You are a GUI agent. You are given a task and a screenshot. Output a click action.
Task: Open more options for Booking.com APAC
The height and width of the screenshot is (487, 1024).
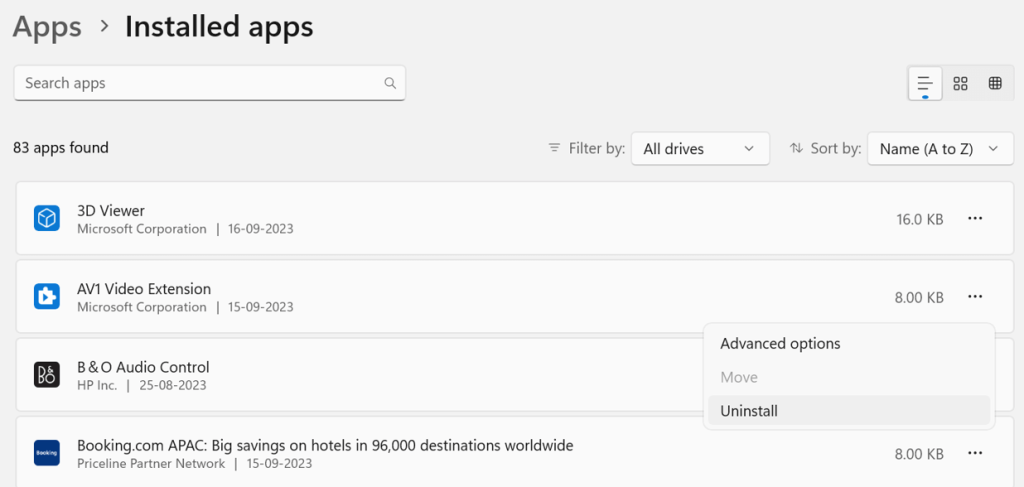click(975, 453)
